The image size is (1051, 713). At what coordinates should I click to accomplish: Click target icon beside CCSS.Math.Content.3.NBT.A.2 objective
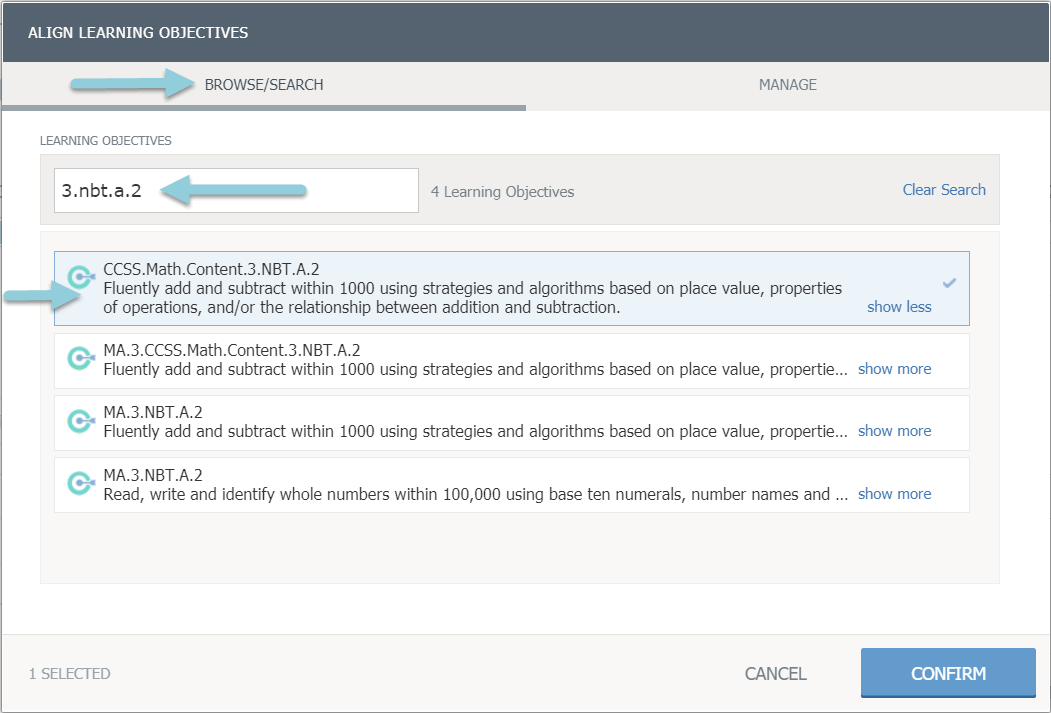click(80, 277)
